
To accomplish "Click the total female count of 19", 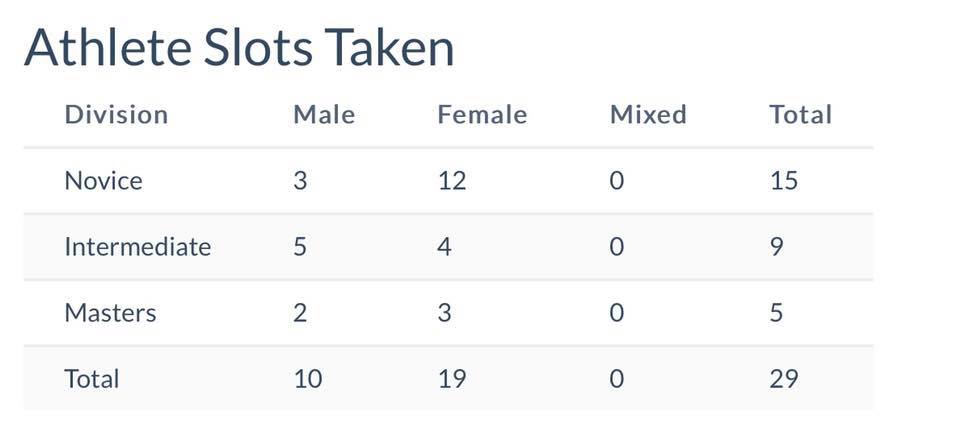I will pyautogui.click(x=452, y=379).
